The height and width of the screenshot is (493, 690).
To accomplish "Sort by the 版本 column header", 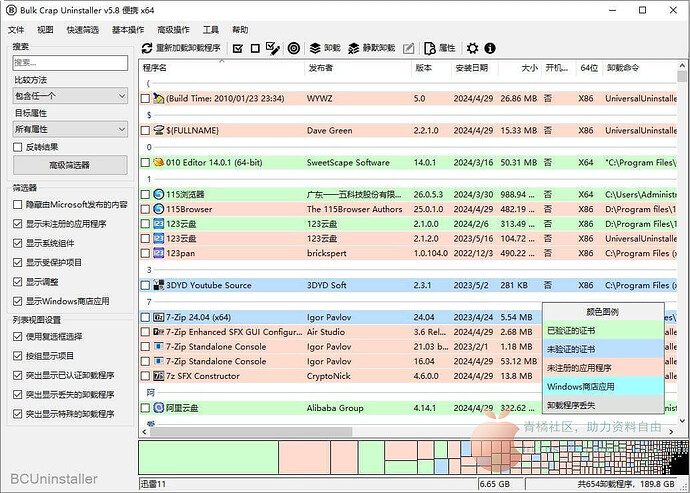I will pyautogui.click(x=431, y=68).
